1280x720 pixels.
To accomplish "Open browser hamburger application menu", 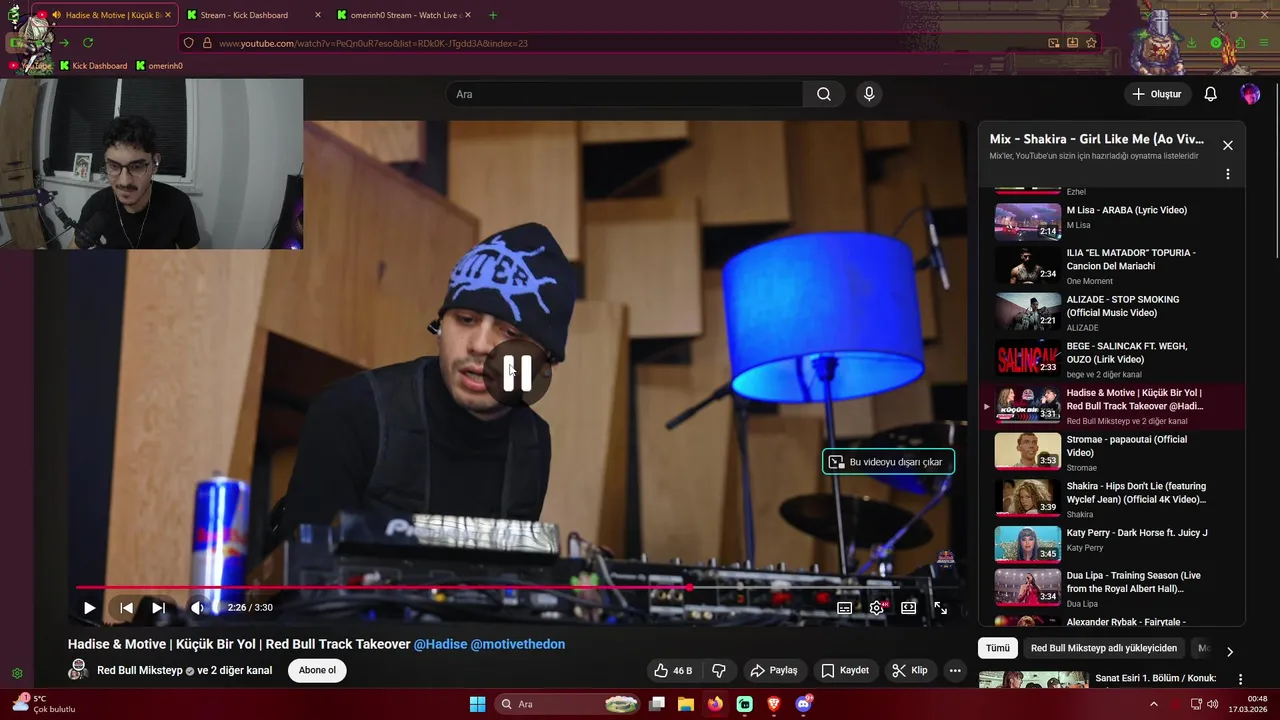I will [x=1262, y=43].
